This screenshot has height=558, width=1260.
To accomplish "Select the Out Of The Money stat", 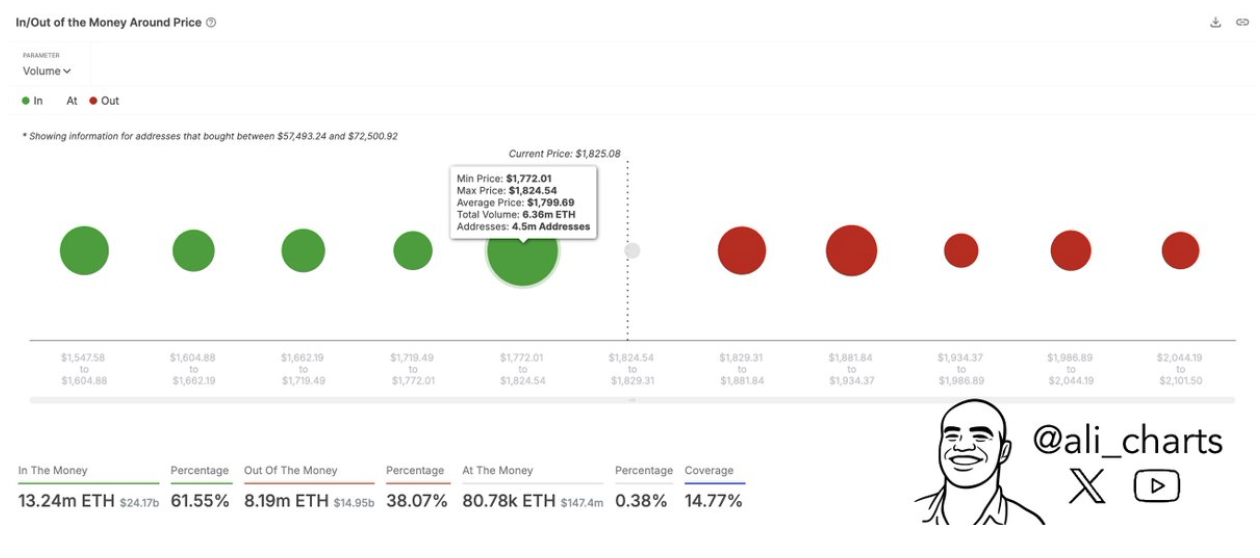I will coord(291,470).
